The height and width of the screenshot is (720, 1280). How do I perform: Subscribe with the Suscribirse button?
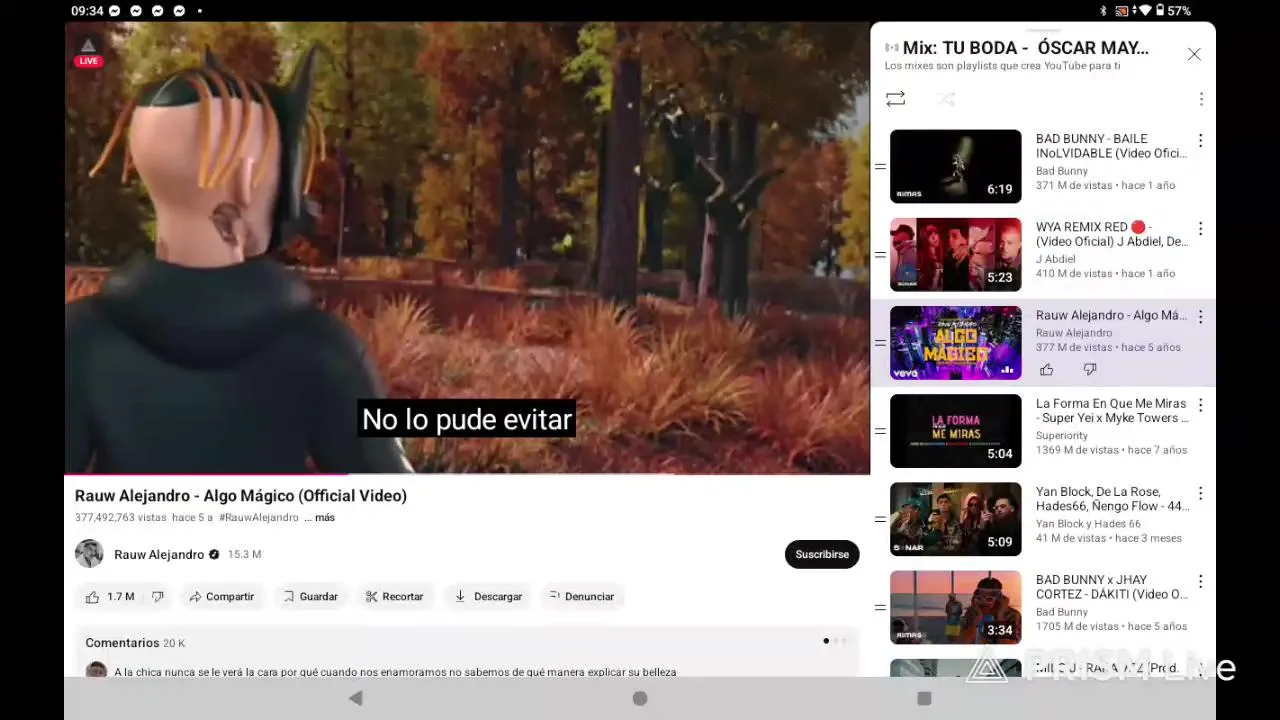point(822,554)
